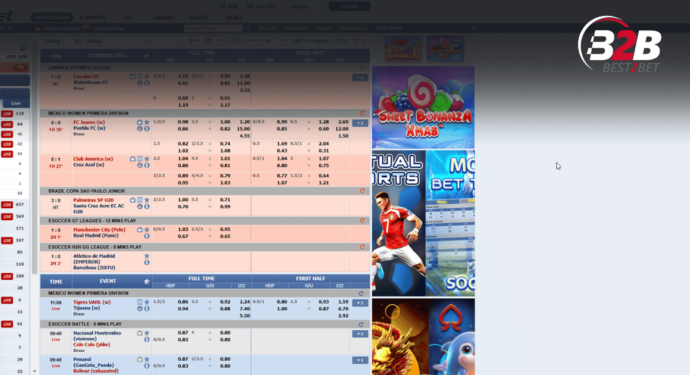Open Personal Msg
The image size is (690, 375).
[x=109, y=28]
